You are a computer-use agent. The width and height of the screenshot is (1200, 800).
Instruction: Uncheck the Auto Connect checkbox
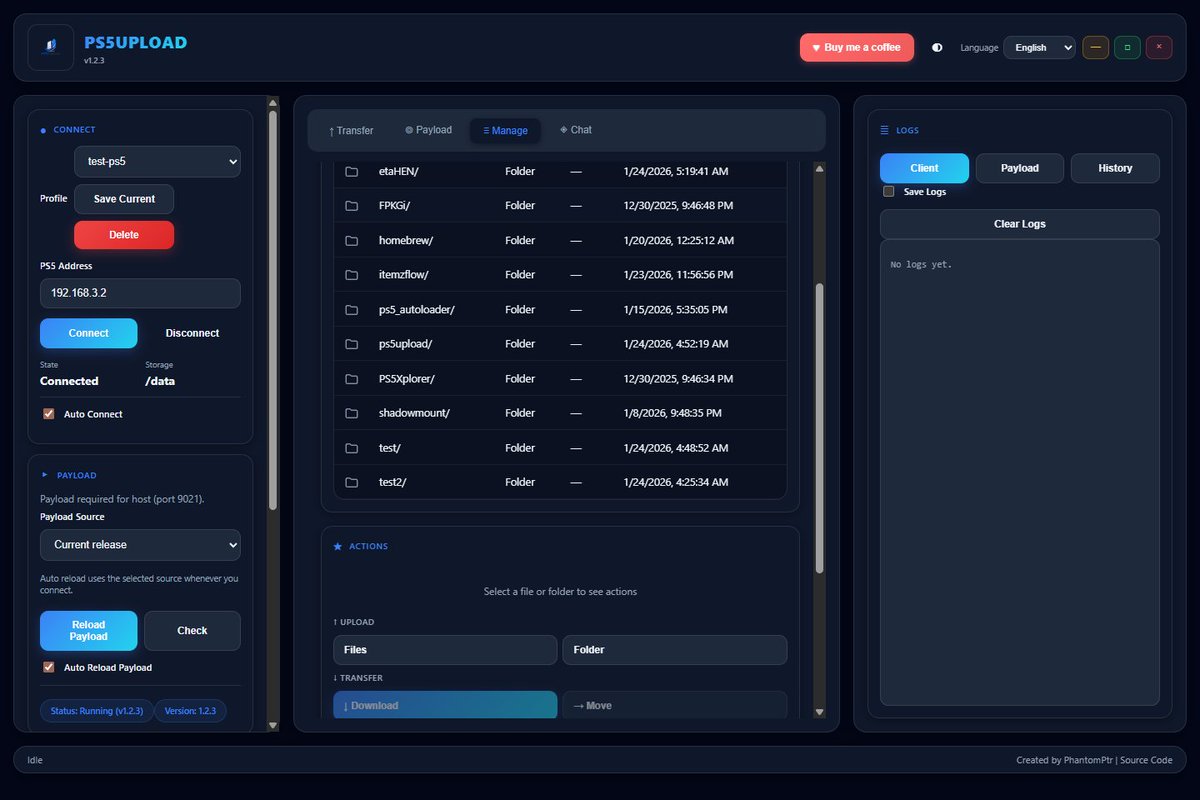[x=48, y=413]
